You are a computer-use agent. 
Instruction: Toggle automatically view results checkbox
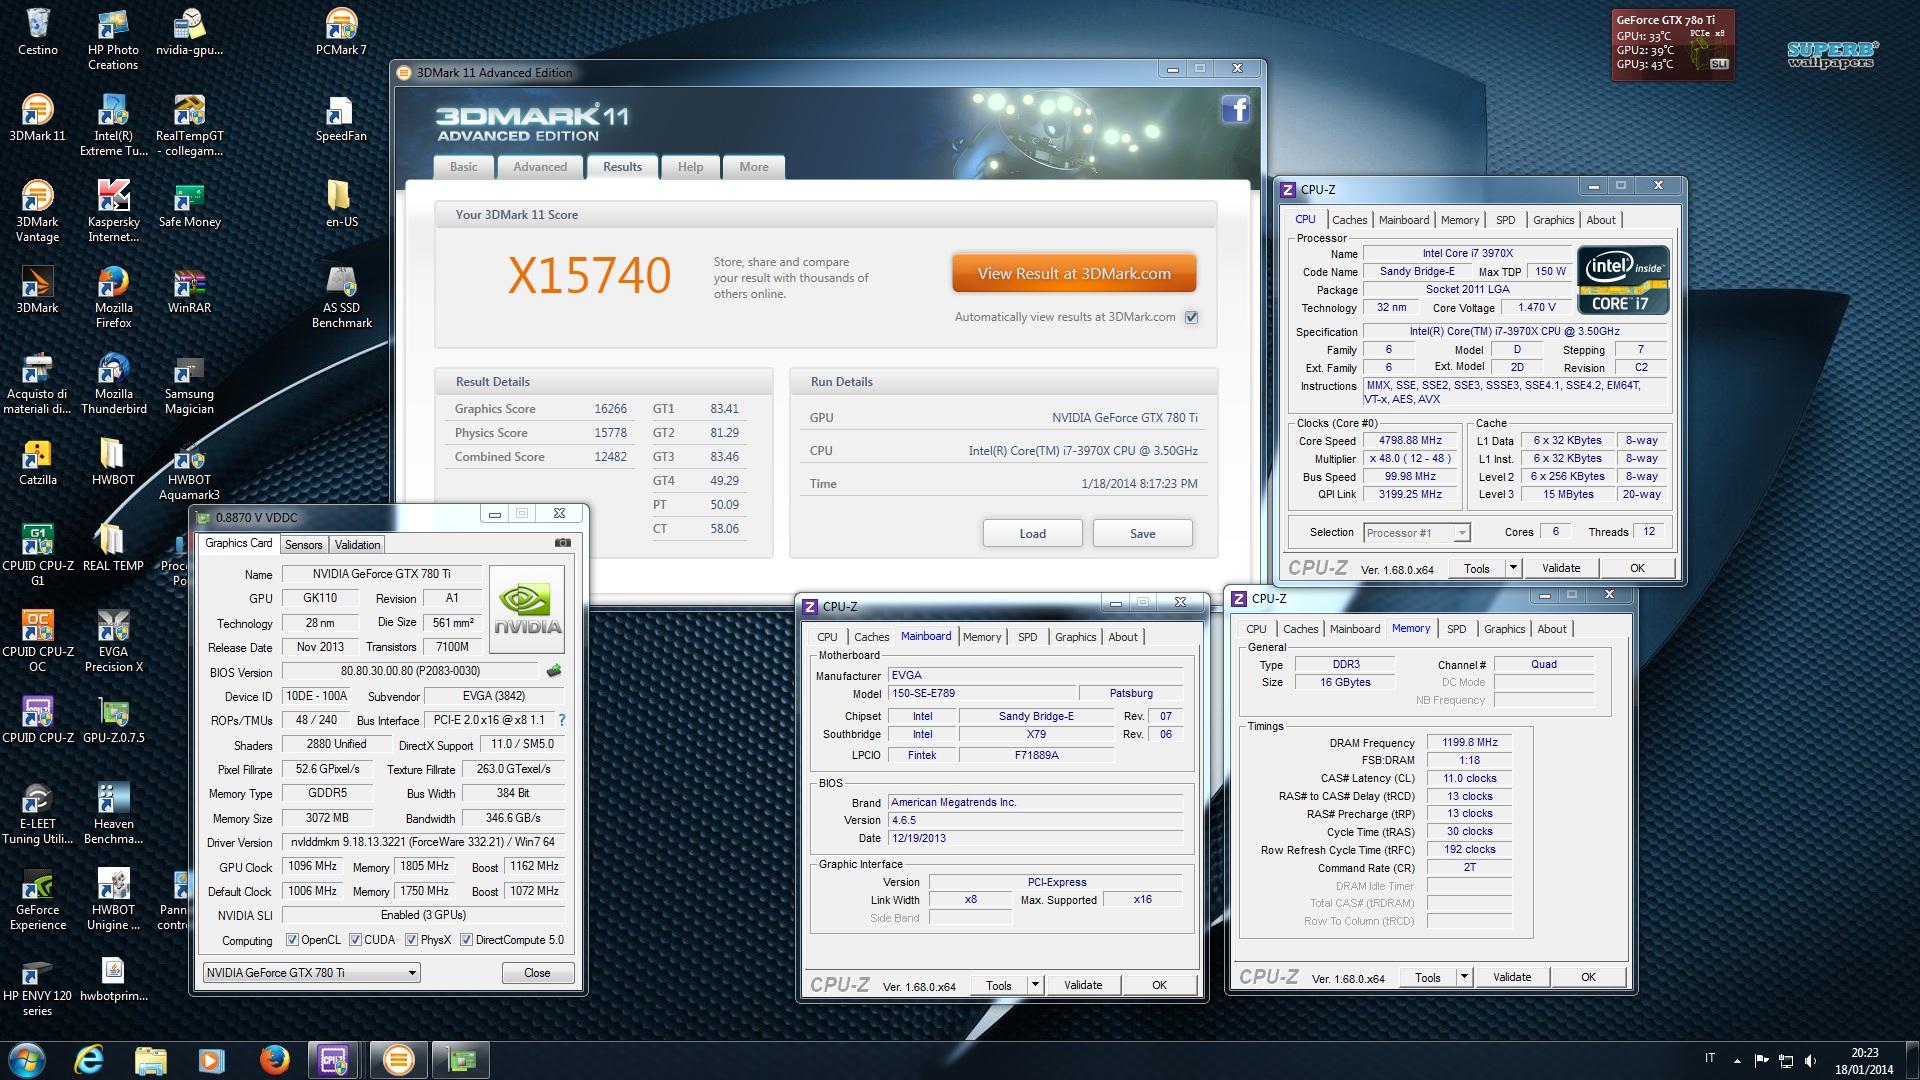pyautogui.click(x=1191, y=317)
